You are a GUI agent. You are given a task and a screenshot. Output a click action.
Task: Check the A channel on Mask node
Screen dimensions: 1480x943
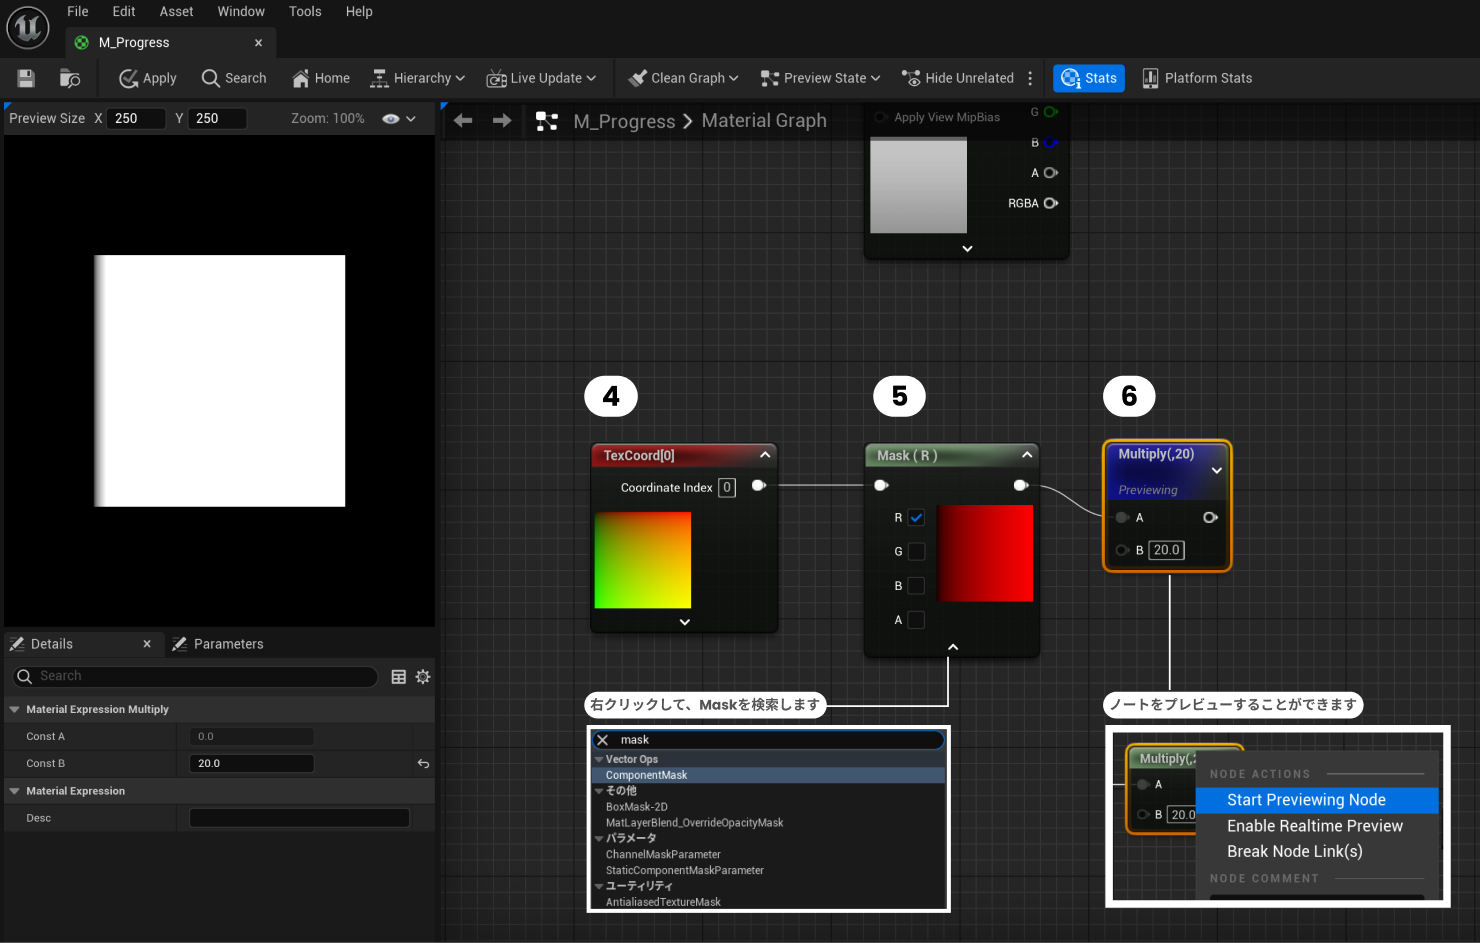point(916,620)
